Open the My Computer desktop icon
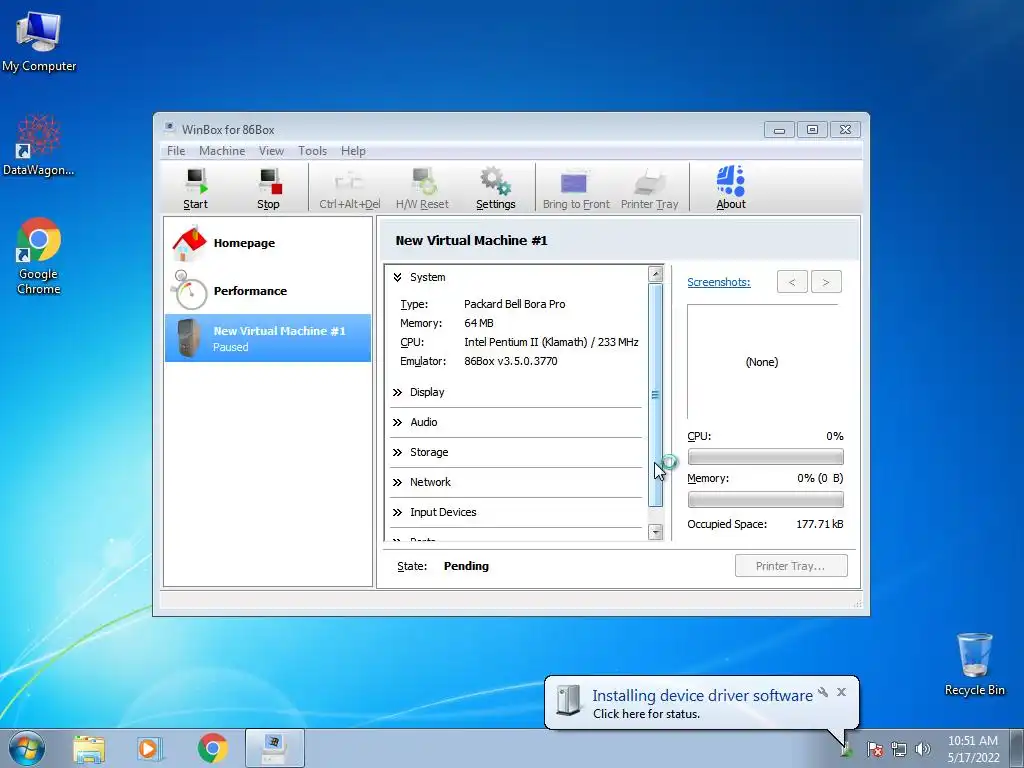Viewport: 1024px width, 768px height. click(x=39, y=41)
